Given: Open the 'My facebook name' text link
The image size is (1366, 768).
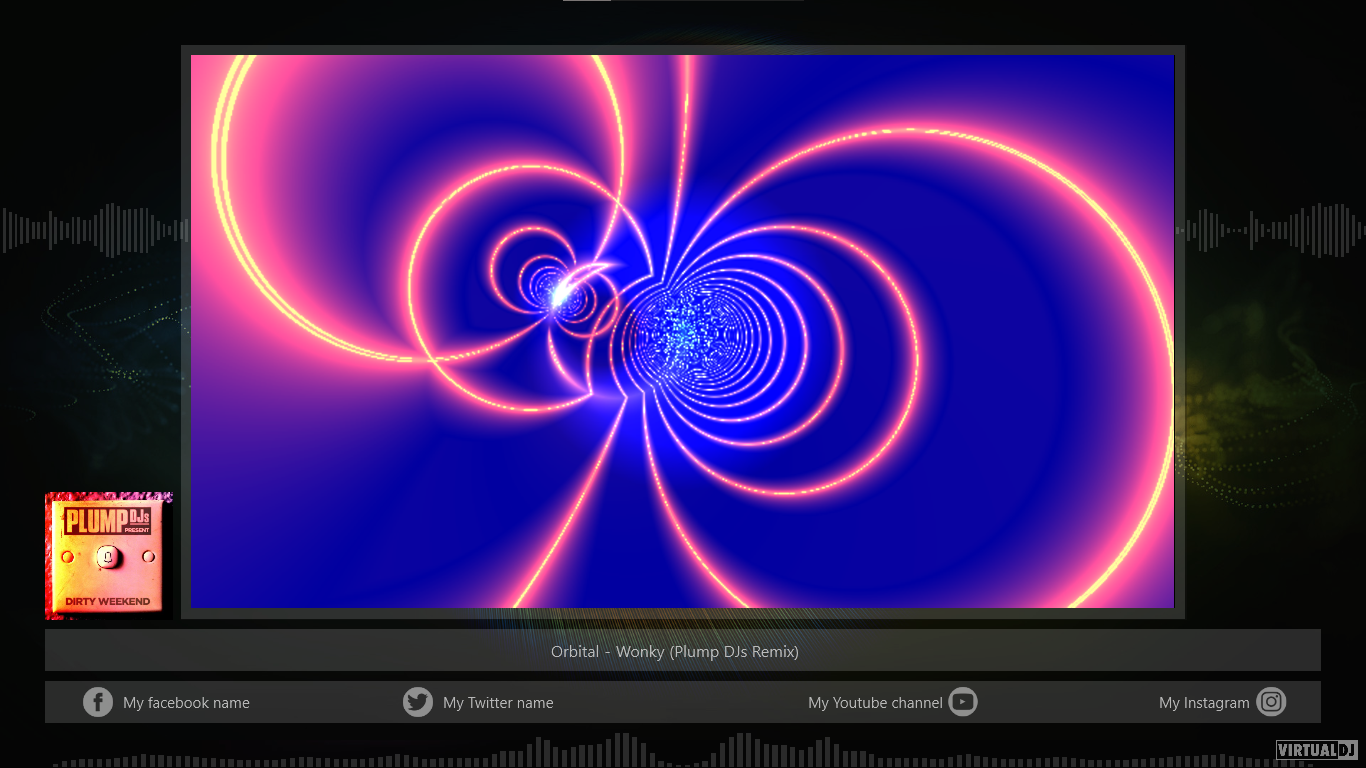Looking at the screenshot, I should [186, 703].
